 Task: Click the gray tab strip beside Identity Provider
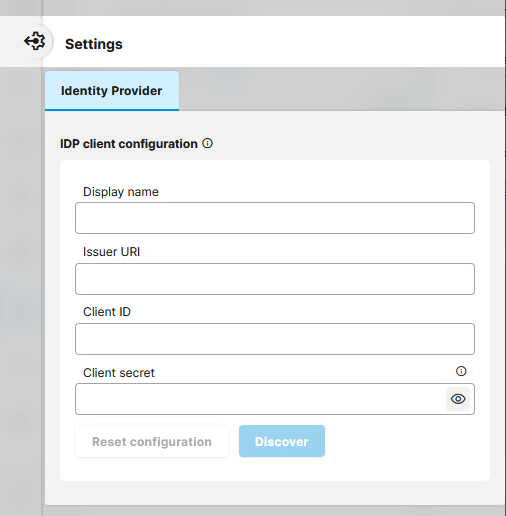342,89
